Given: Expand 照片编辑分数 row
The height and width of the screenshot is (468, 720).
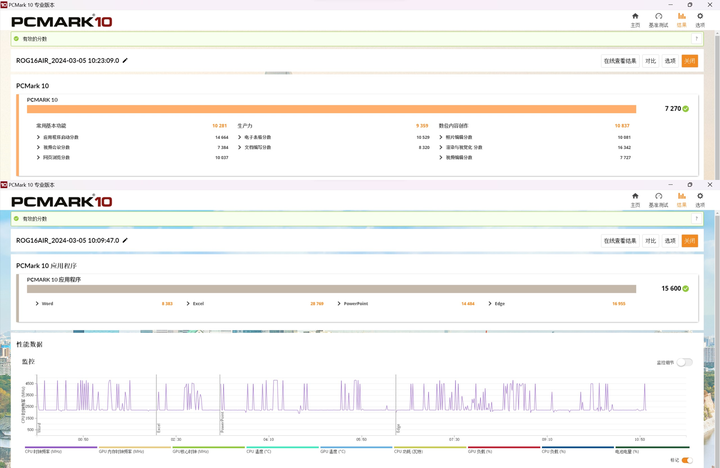Looking at the screenshot, I should point(441,137).
